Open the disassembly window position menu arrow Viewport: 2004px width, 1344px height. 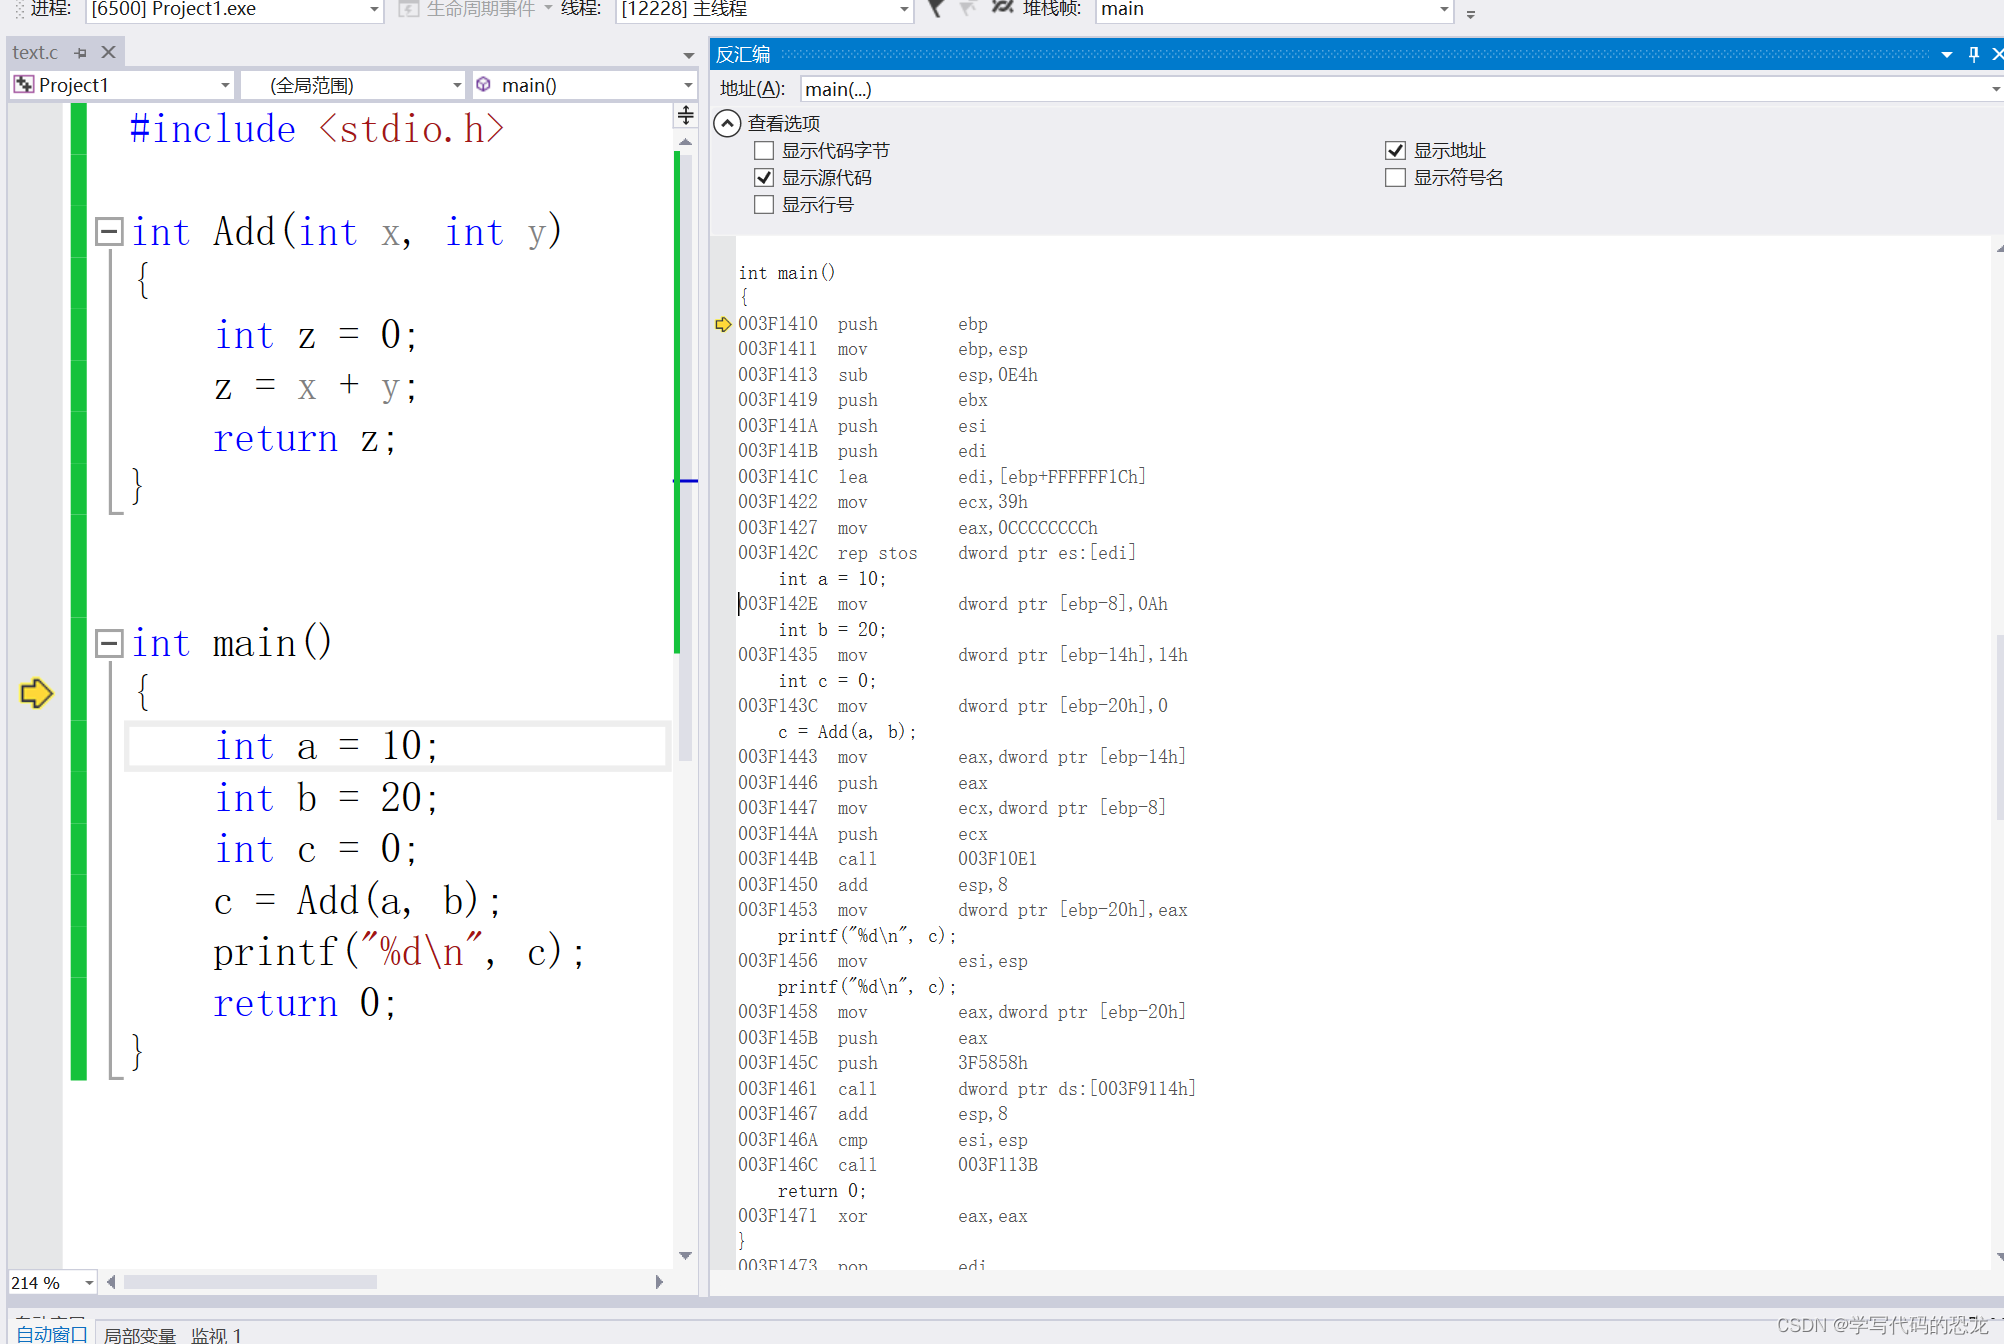pyautogui.click(x=1946, y=54)
